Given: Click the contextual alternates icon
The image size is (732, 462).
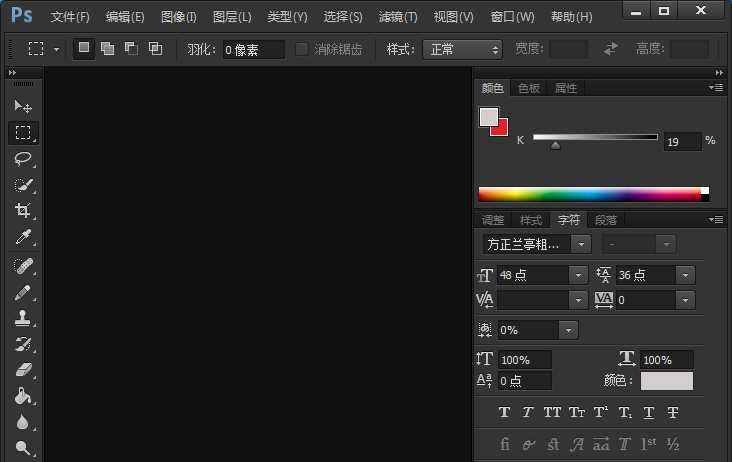Looking at the screenshot, I should 528,444.
